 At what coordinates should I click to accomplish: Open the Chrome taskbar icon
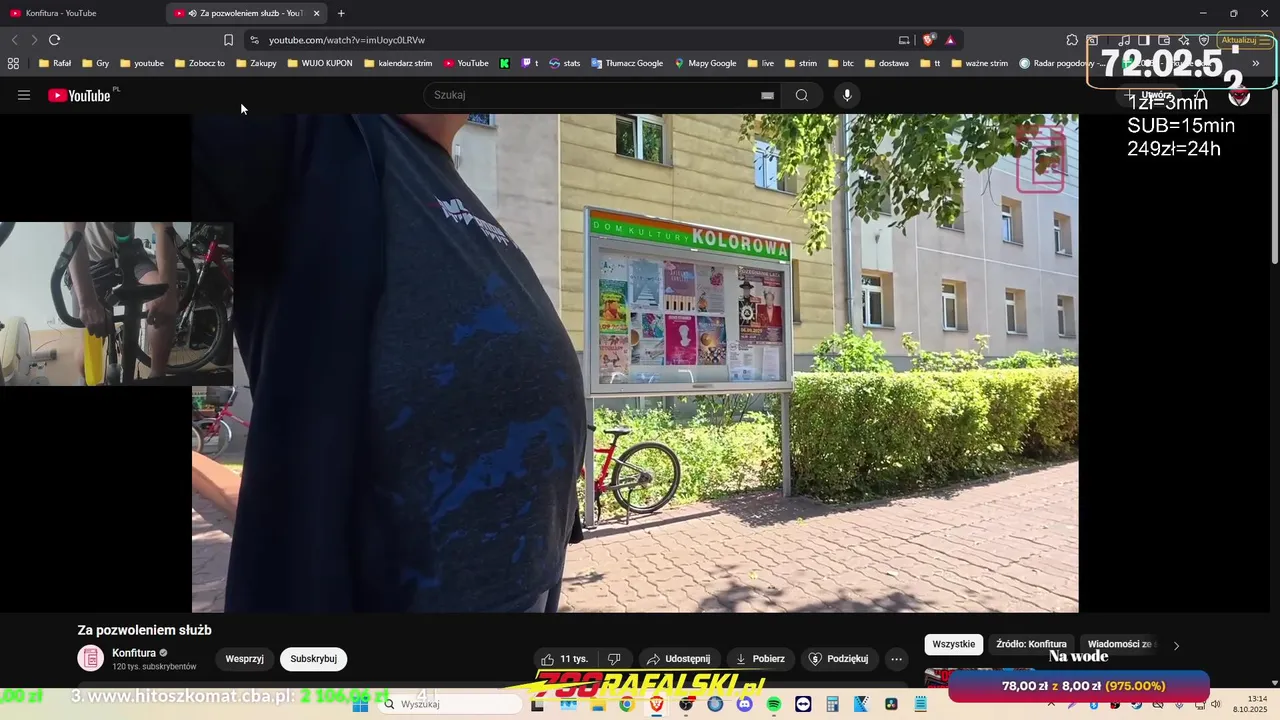coord(626,704)
